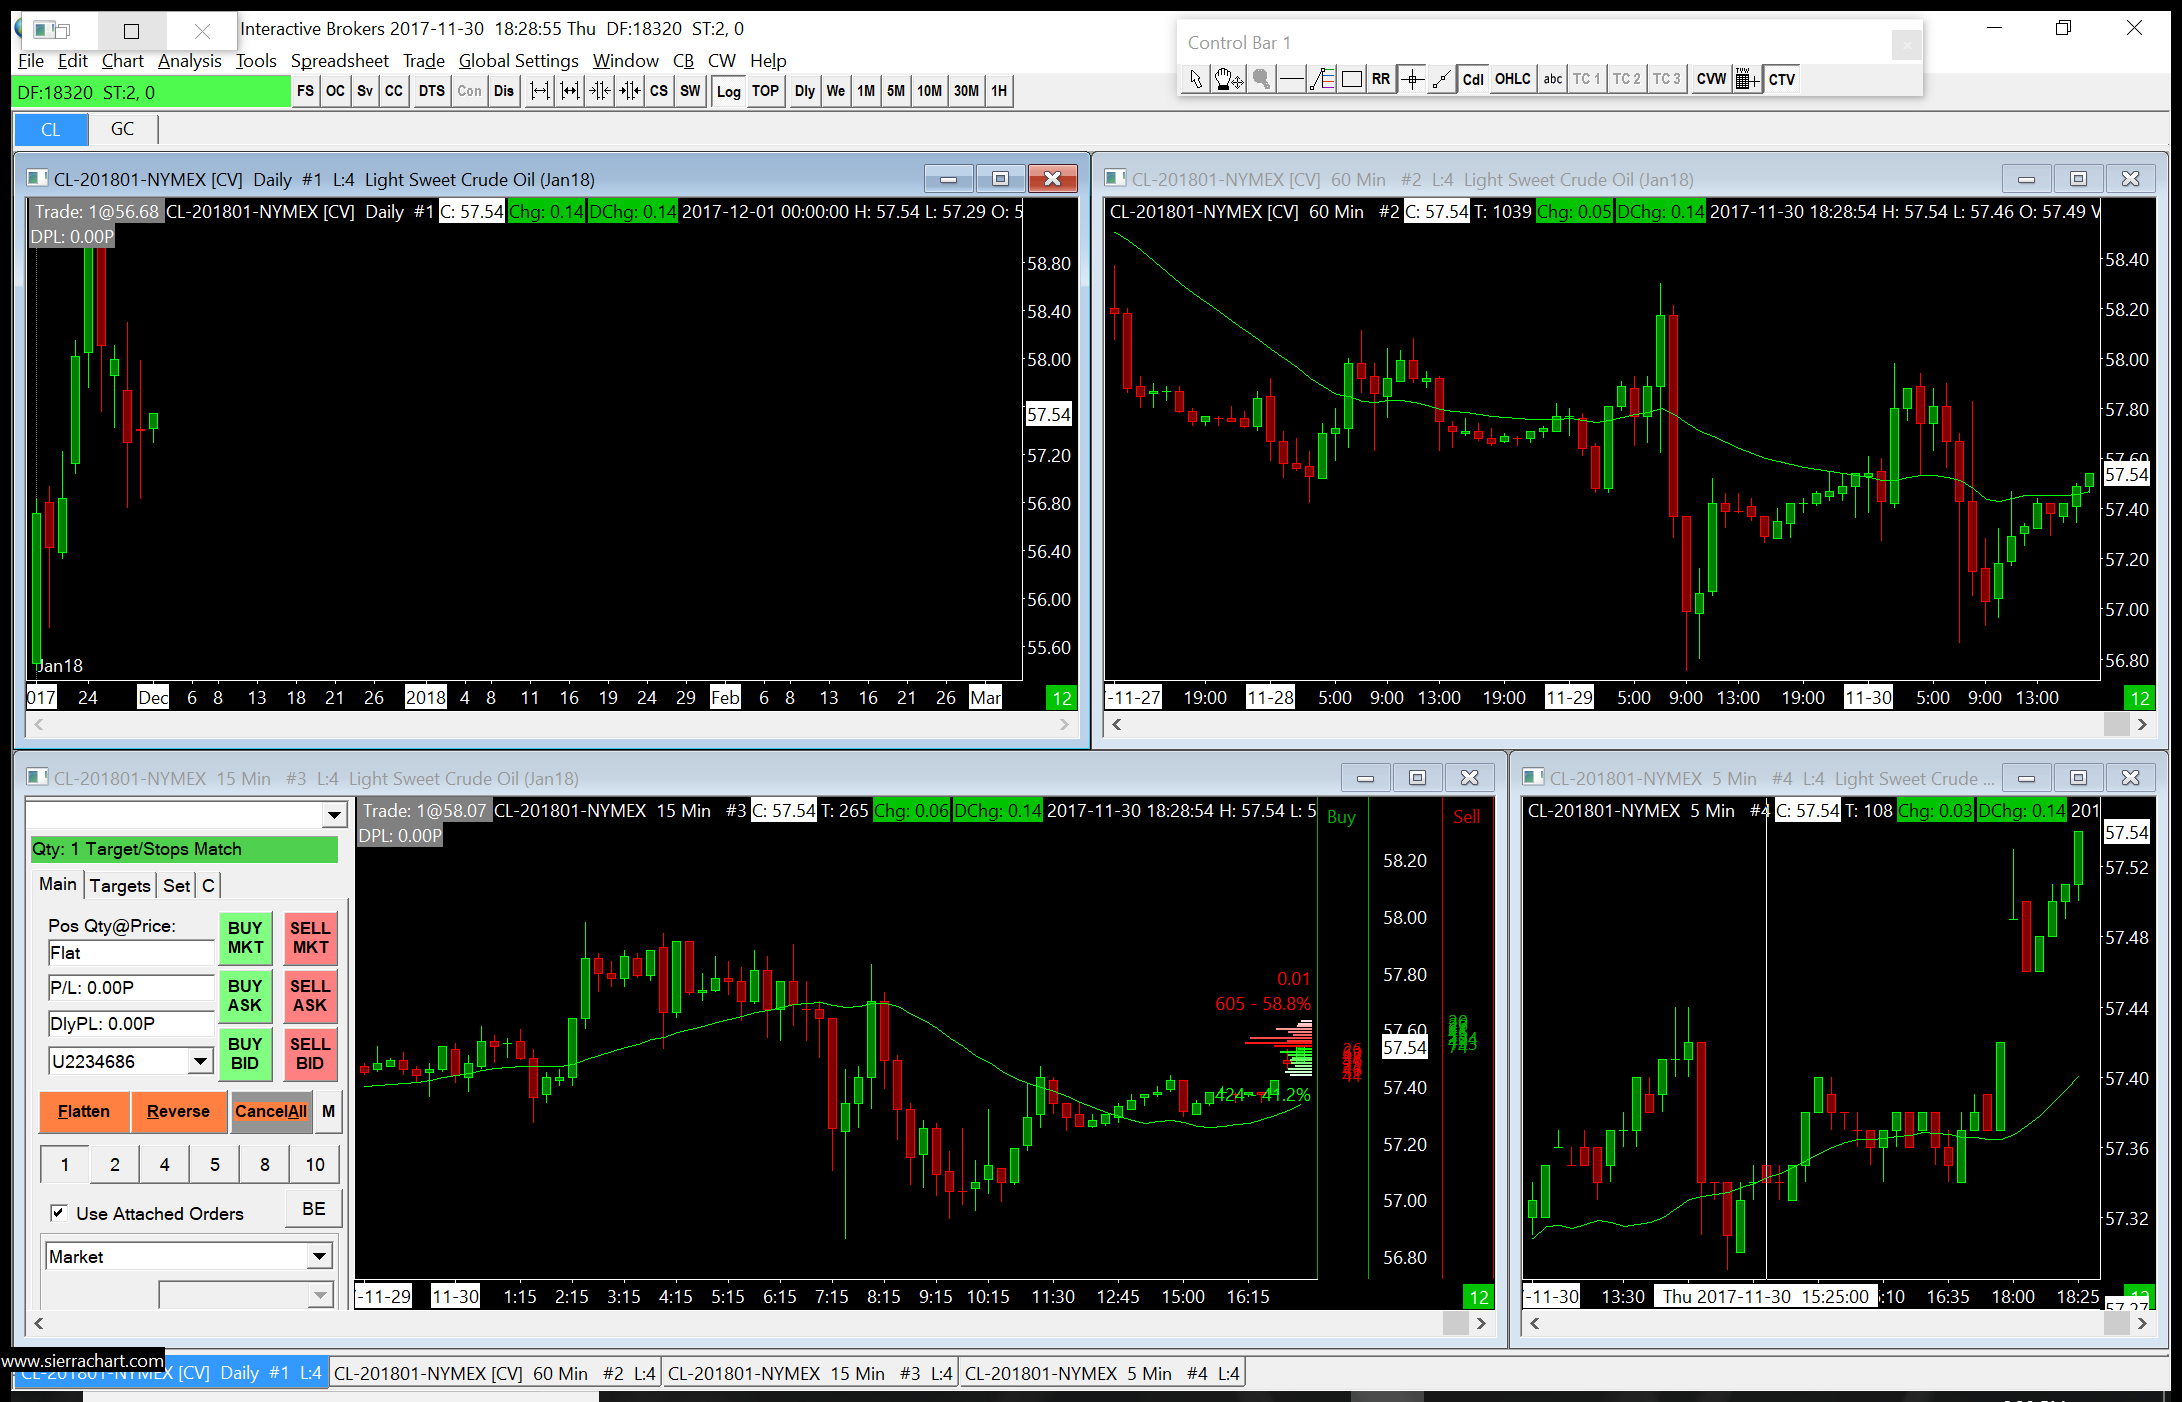
Task: Uncheck Use Attached Orders checkbox
Action: tap(59, 1213)
